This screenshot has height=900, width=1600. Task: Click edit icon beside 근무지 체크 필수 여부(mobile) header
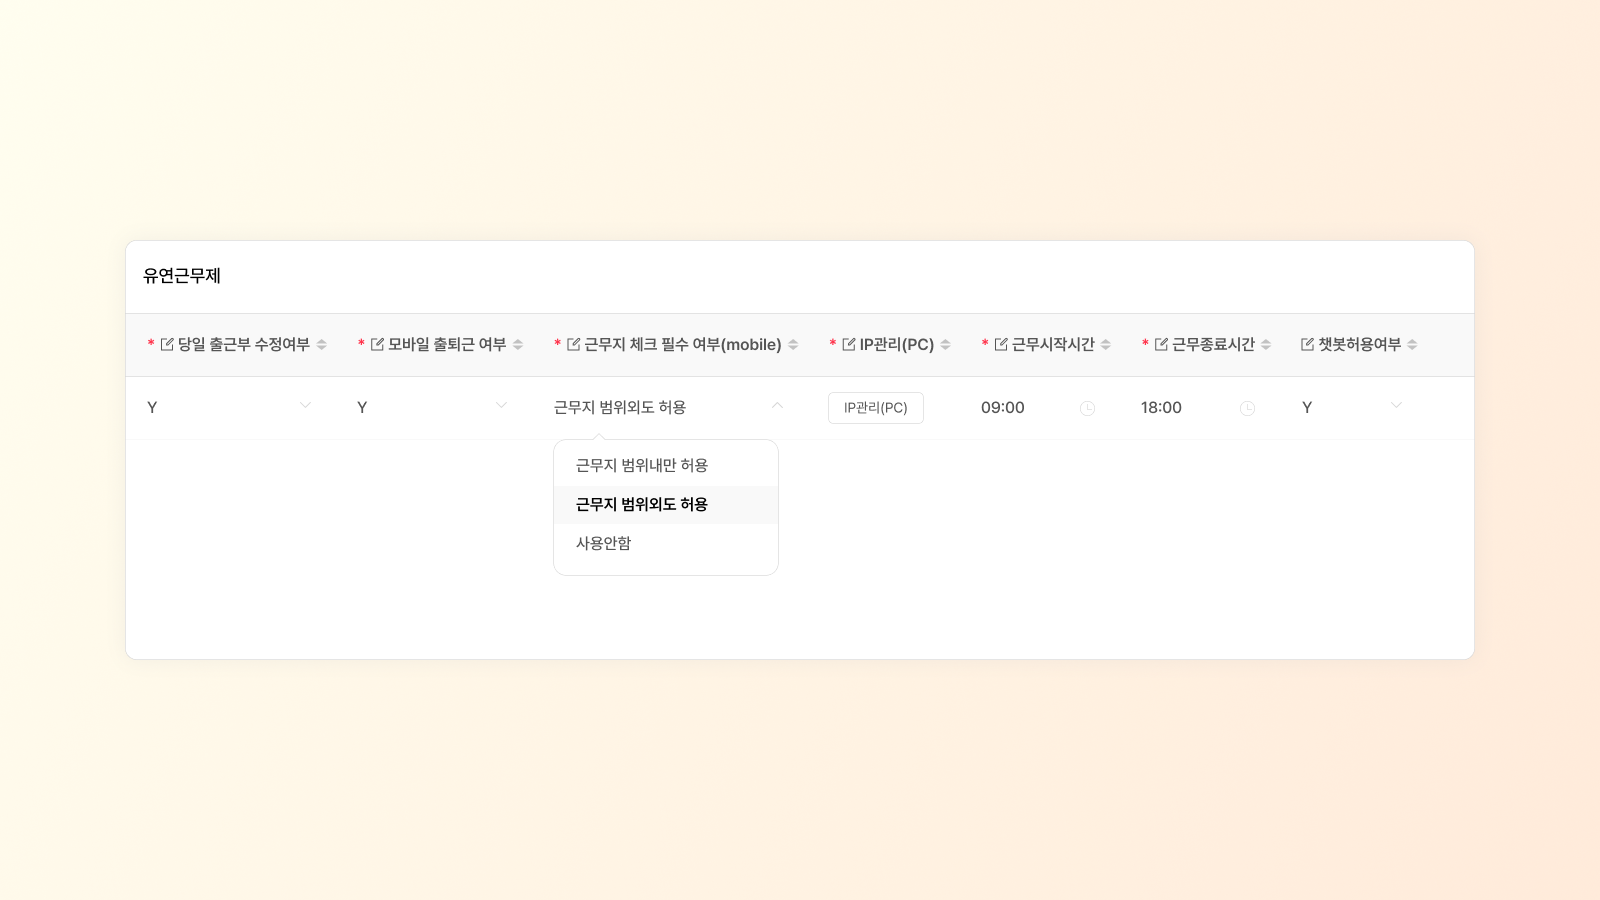(573, 344)
